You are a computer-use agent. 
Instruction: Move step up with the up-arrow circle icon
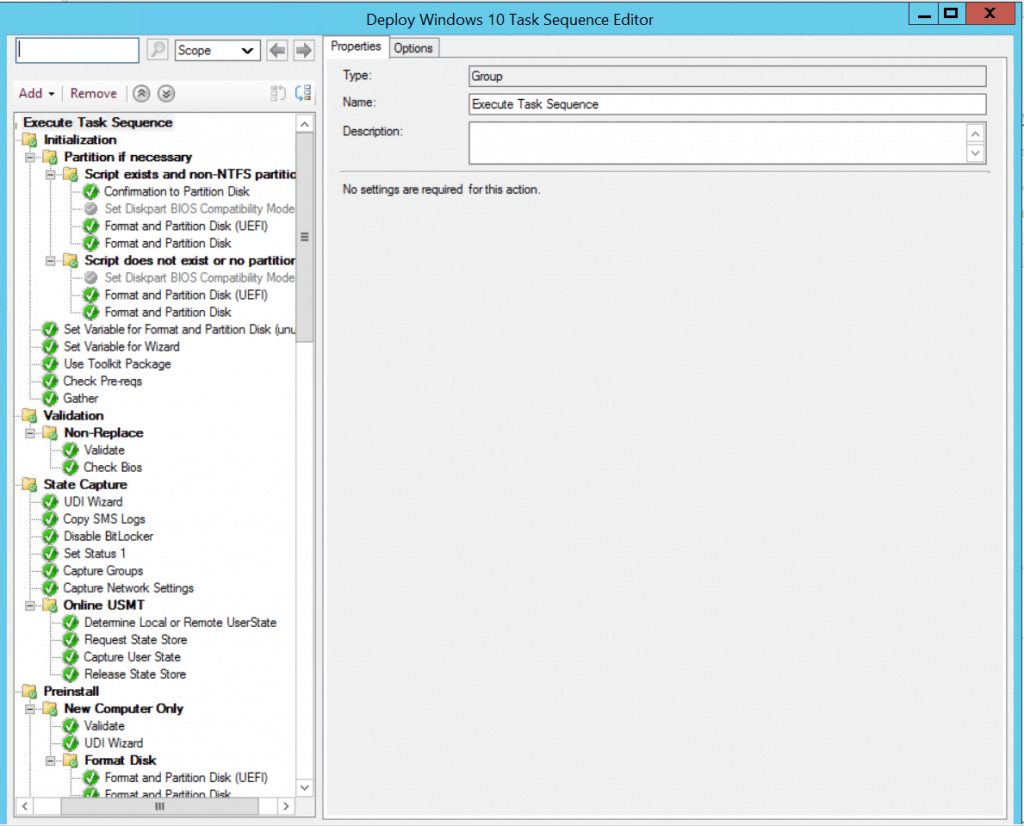click(142, 93)
